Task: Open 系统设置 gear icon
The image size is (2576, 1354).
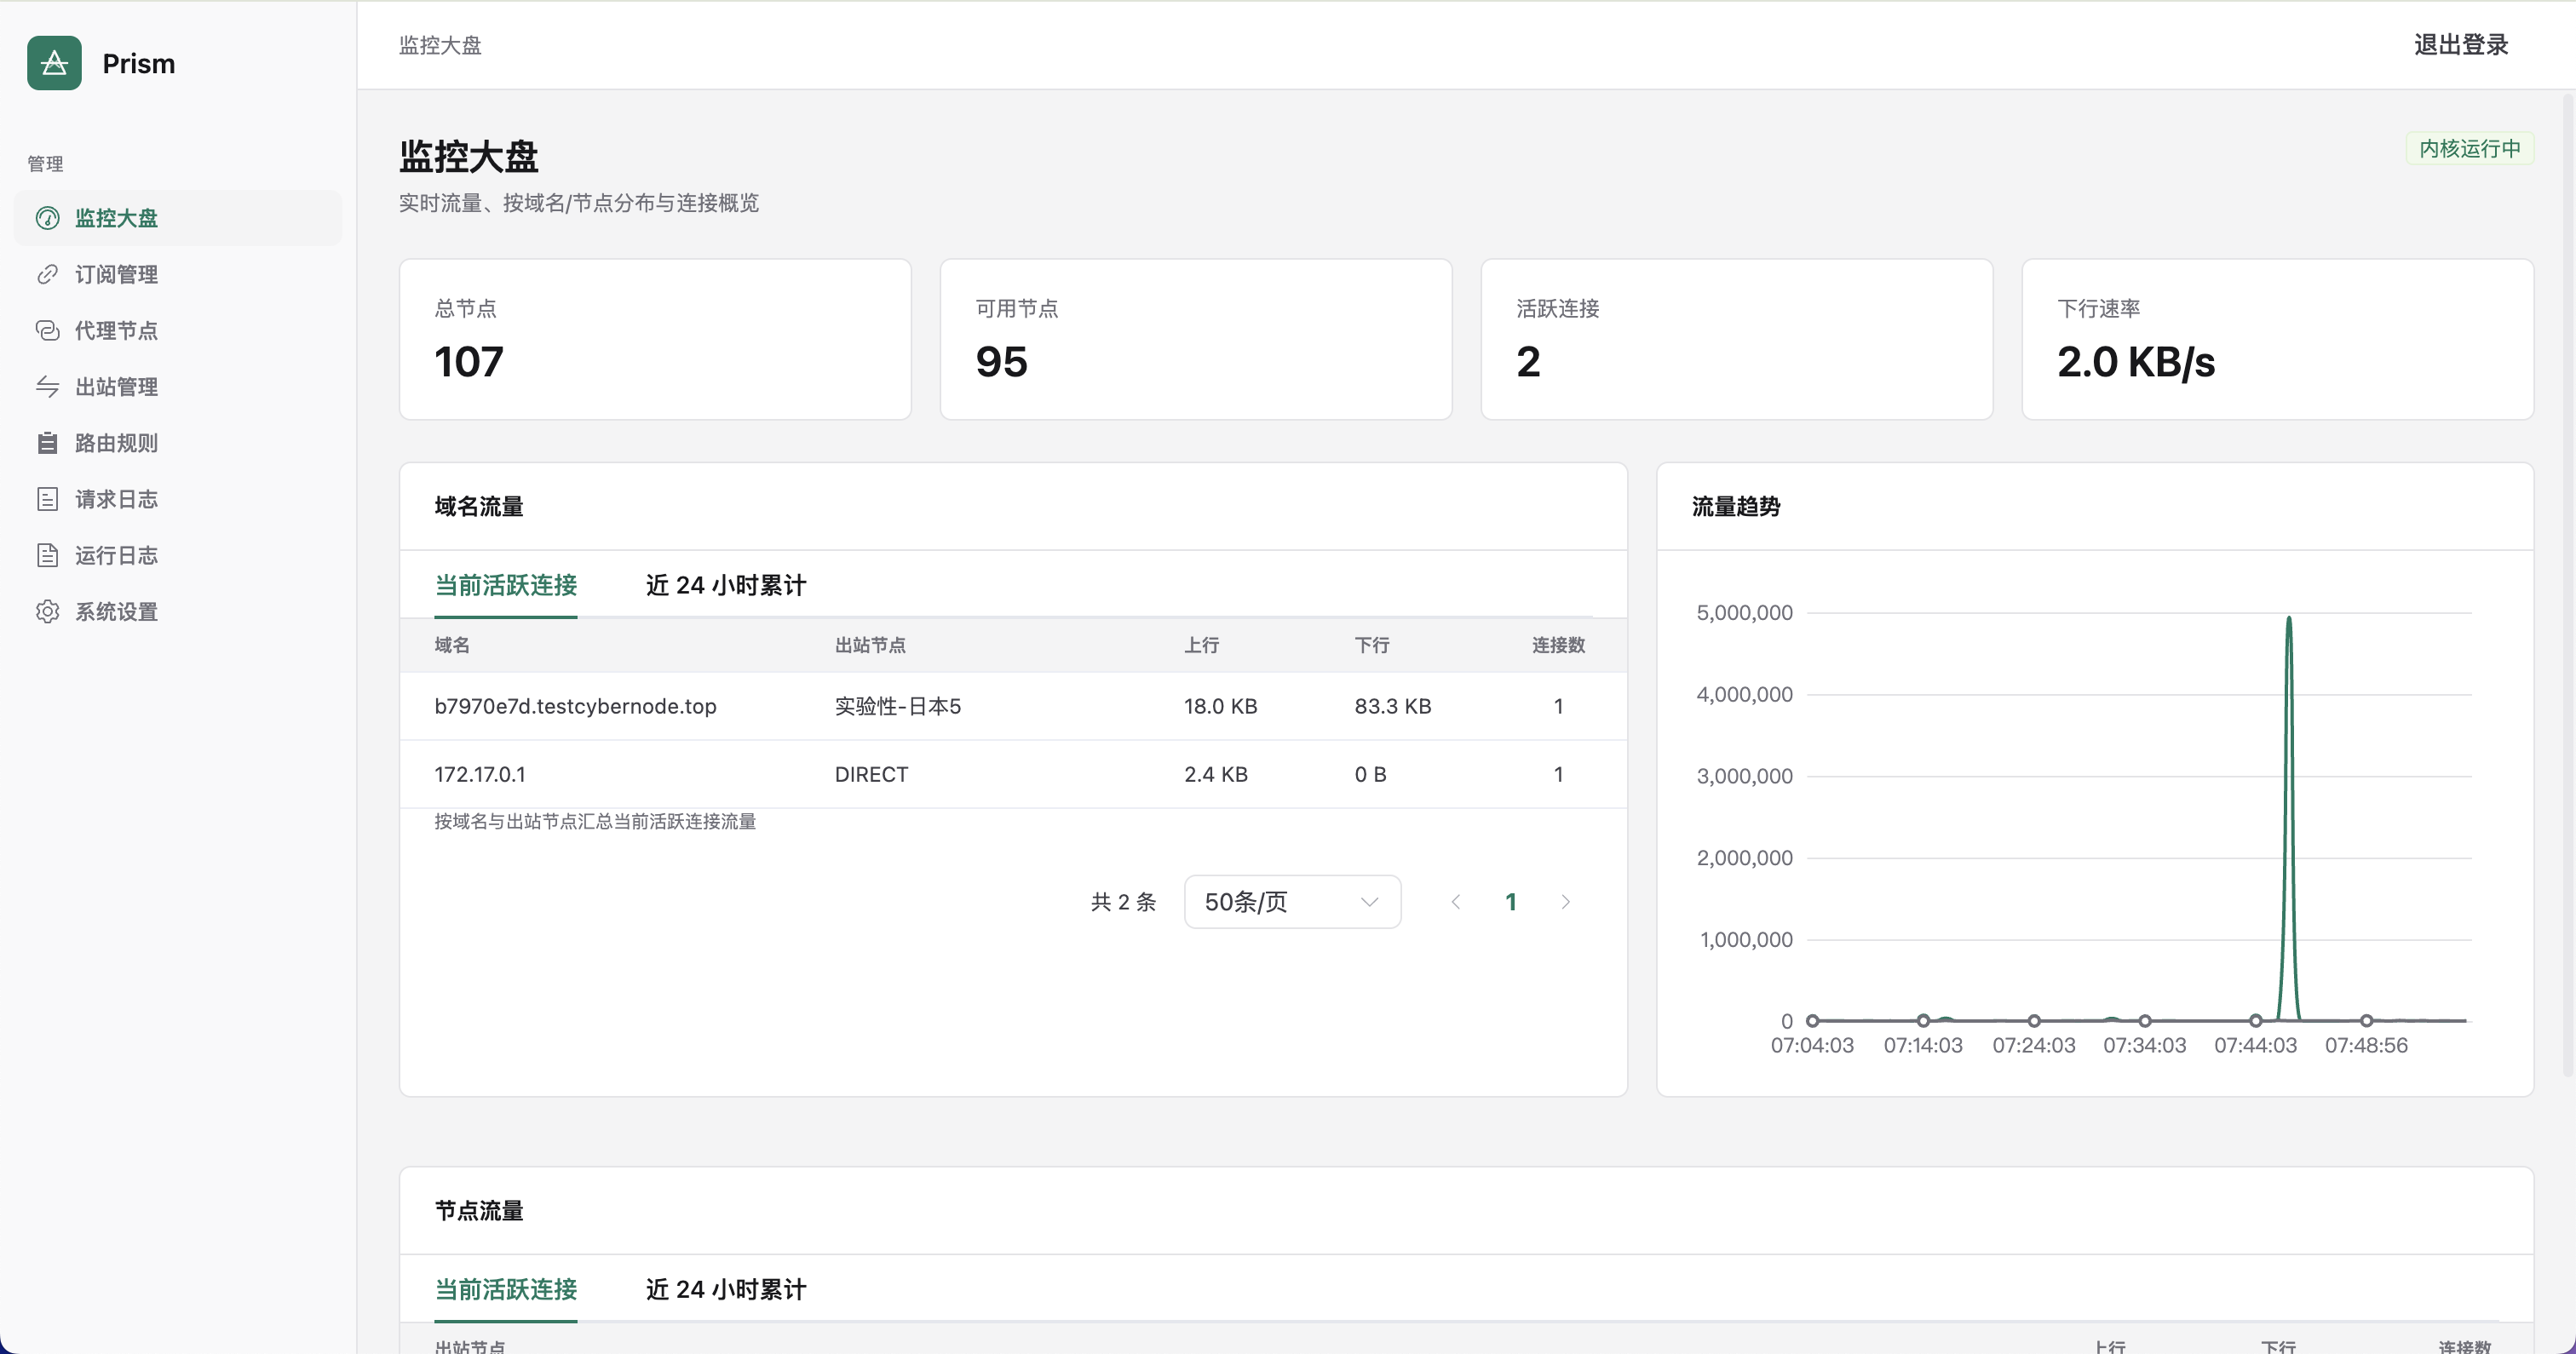Action: point(48,611)
